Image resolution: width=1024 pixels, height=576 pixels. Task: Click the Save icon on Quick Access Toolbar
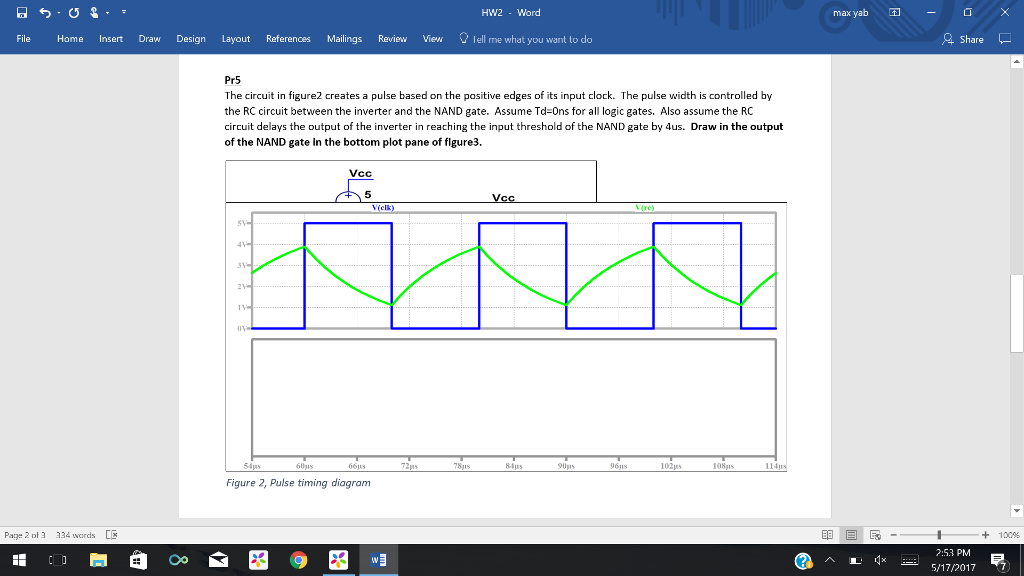[21, 12]
